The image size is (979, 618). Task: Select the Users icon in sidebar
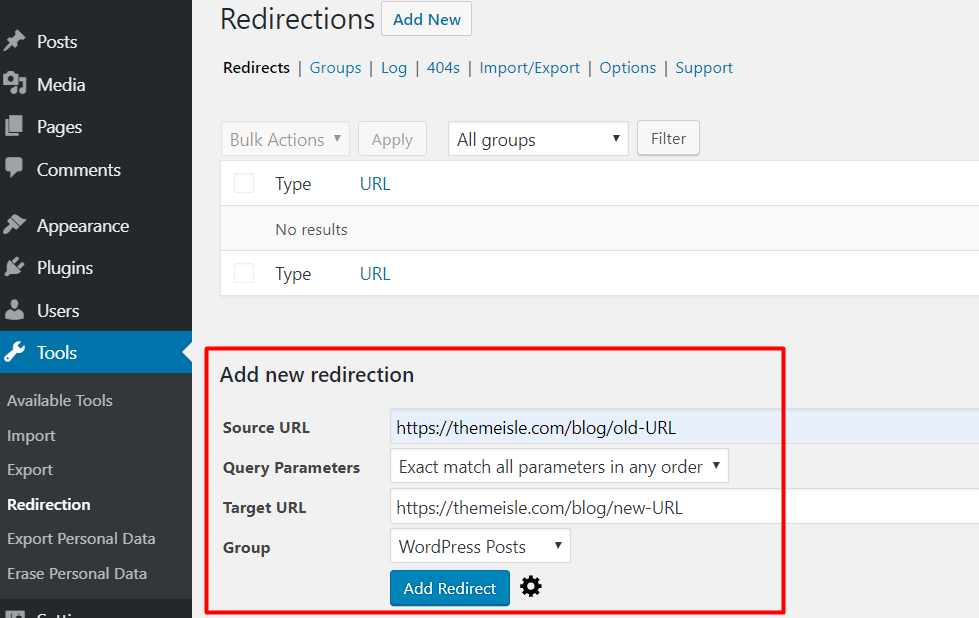(16, 310)
